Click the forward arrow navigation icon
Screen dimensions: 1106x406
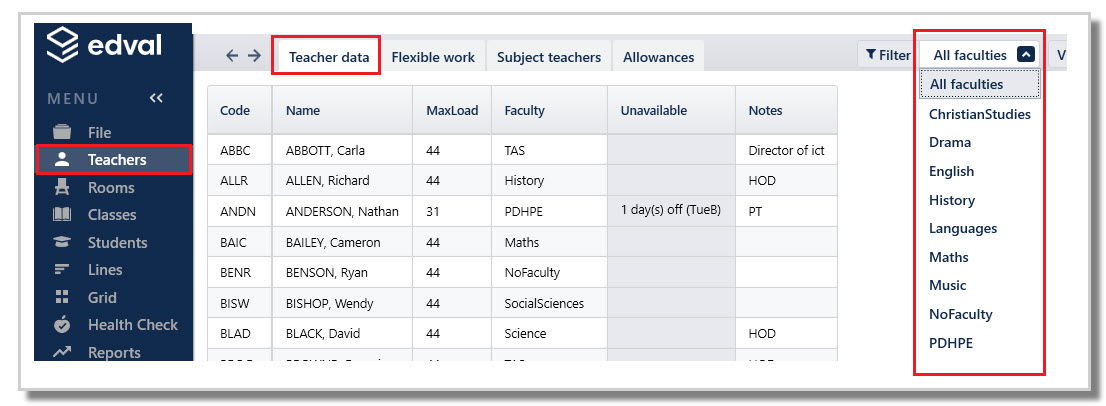click(254, 56)
